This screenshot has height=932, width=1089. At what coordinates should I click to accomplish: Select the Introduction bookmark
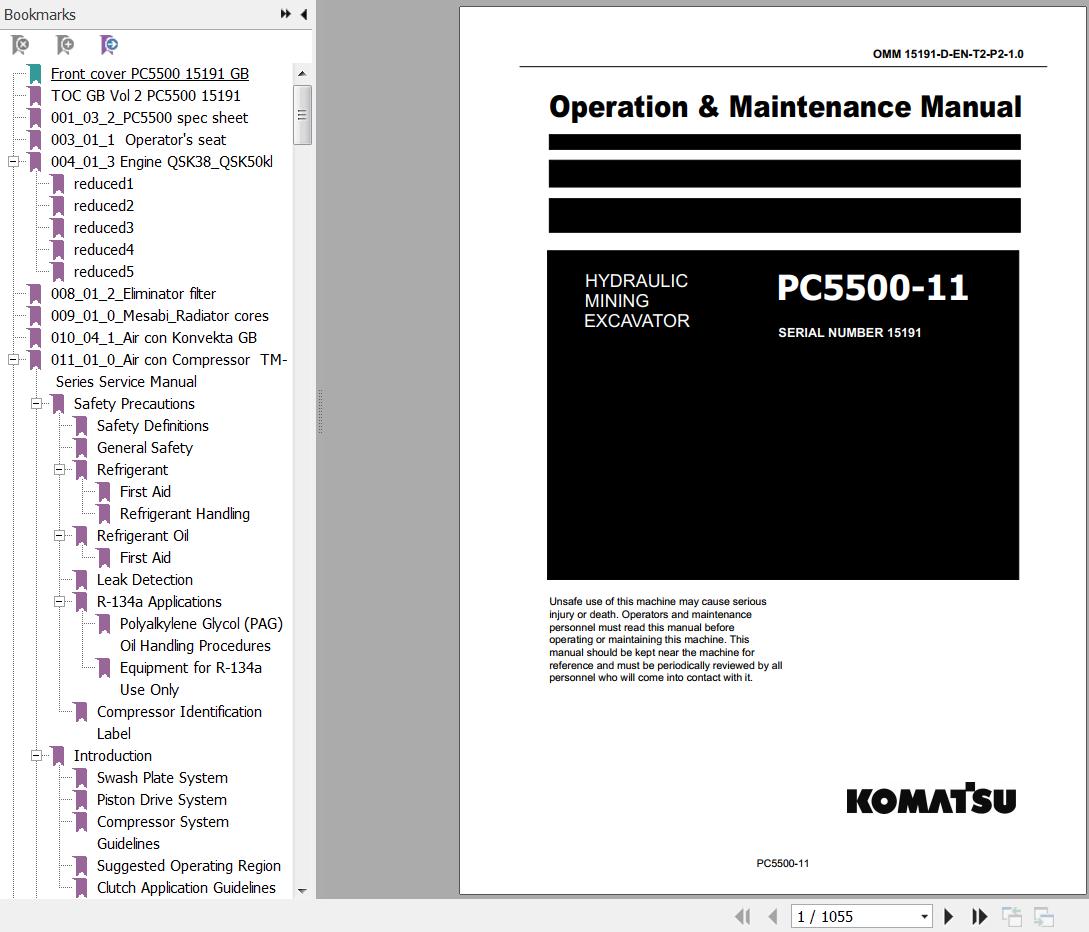[113, 756]
